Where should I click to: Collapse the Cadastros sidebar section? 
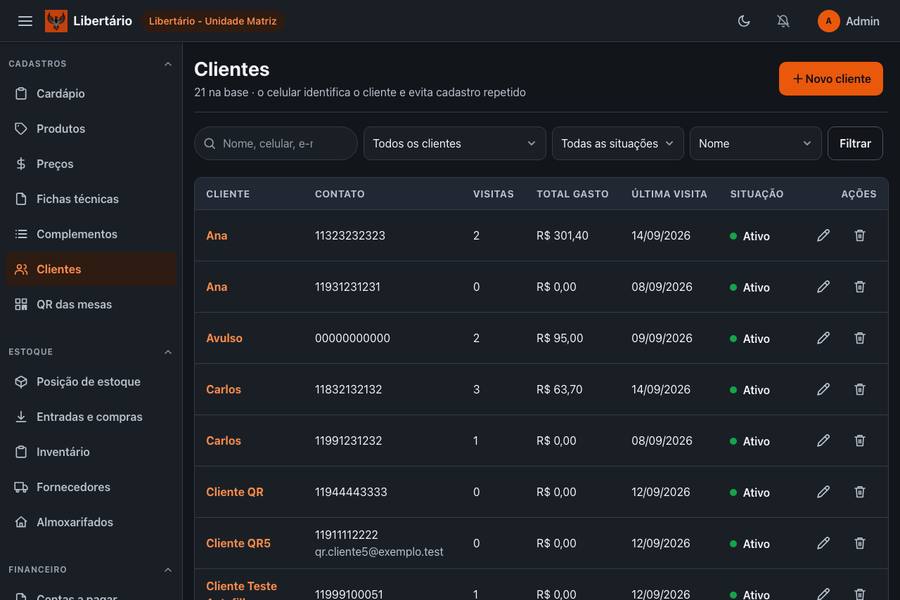coord(168,64)
